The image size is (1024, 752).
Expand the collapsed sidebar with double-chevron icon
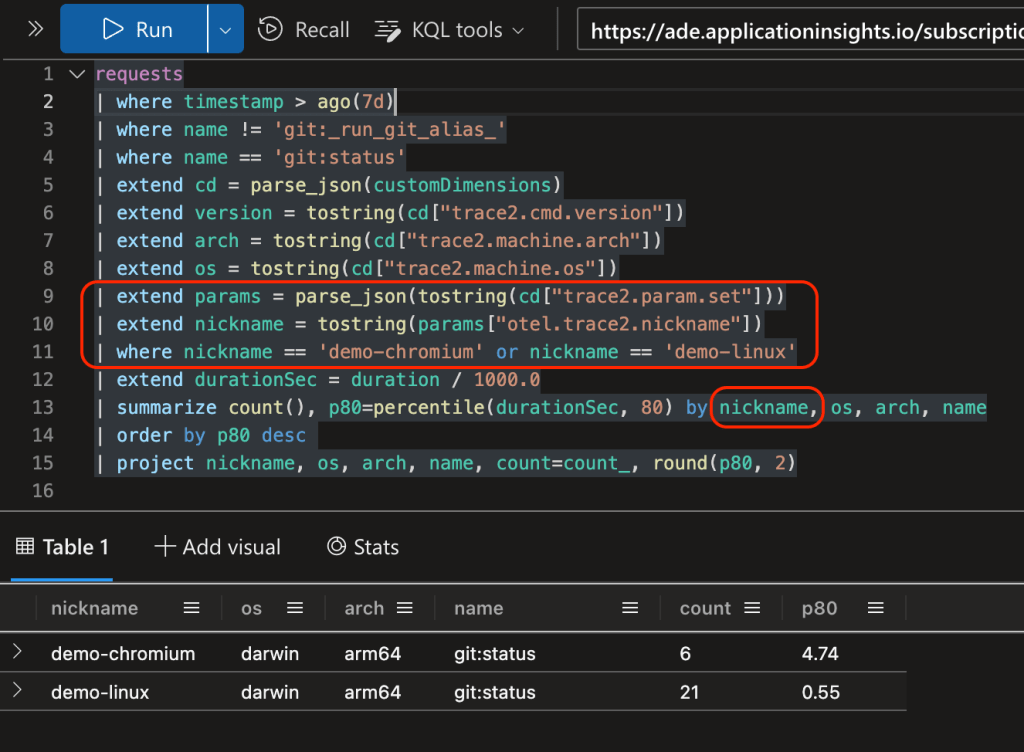pos(33,30)
